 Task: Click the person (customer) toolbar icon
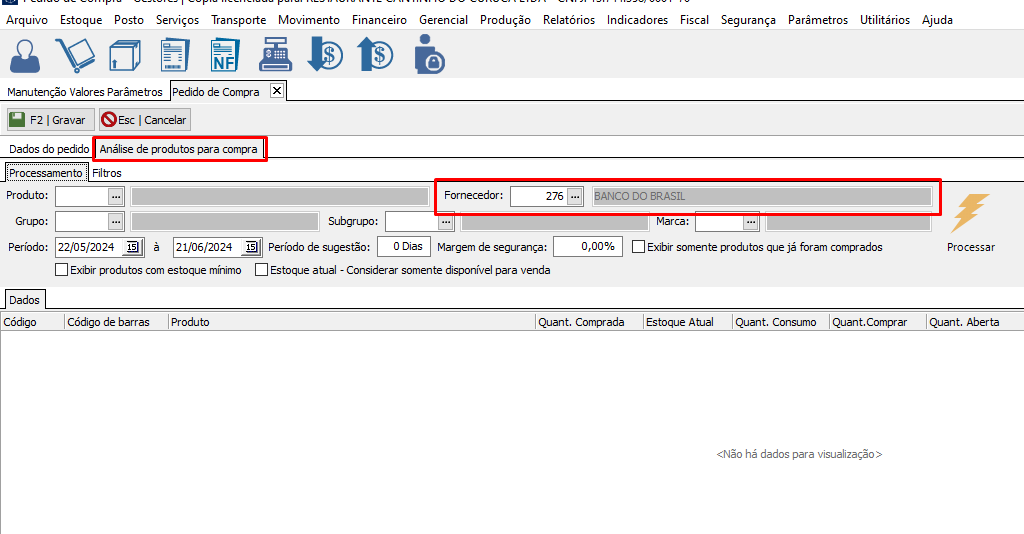25,55
